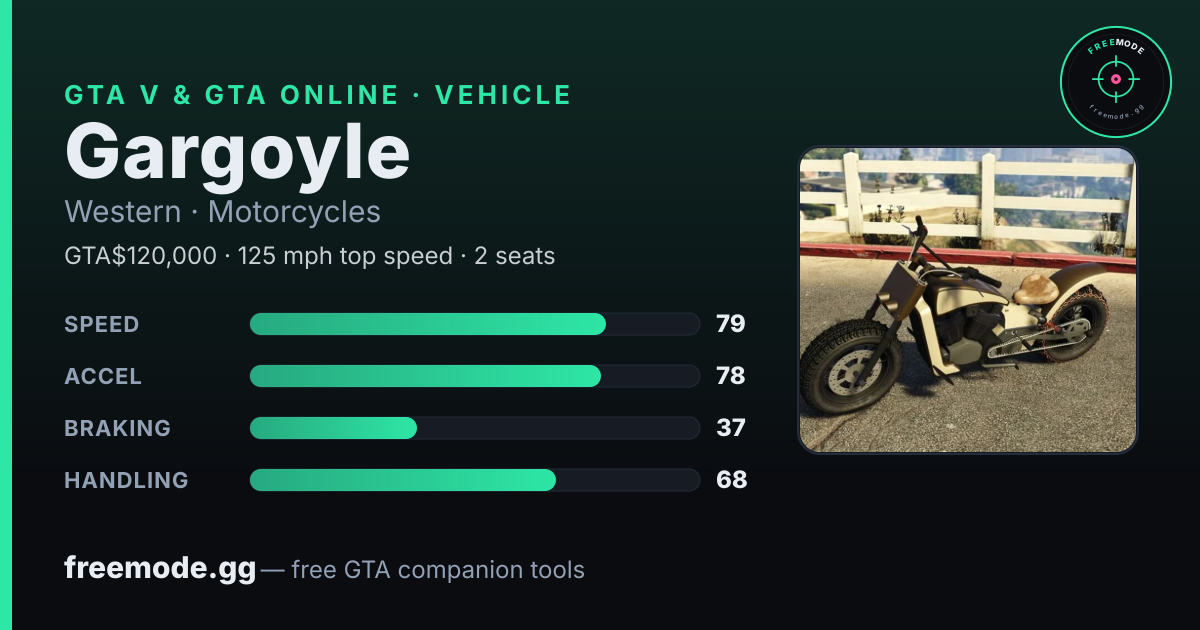
Task: Select the Gargoyle vehicle title
Action: pos(237,154)
